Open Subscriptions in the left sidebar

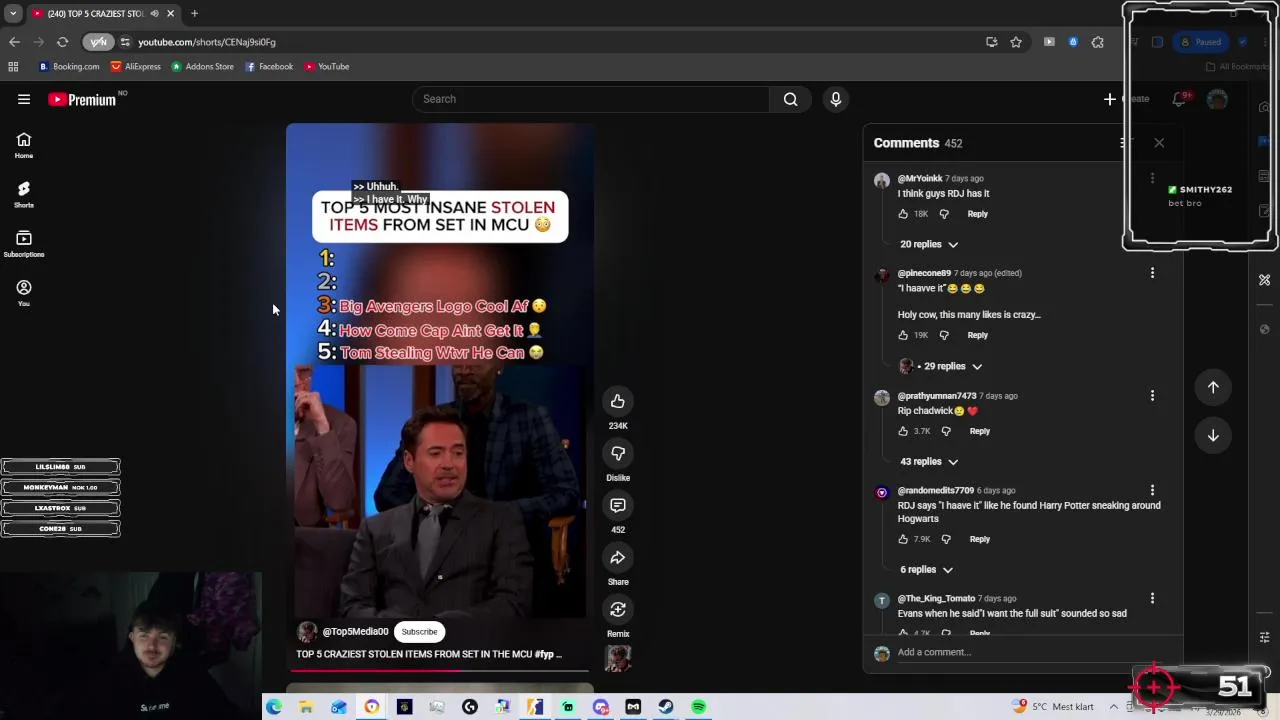point(24,243)
